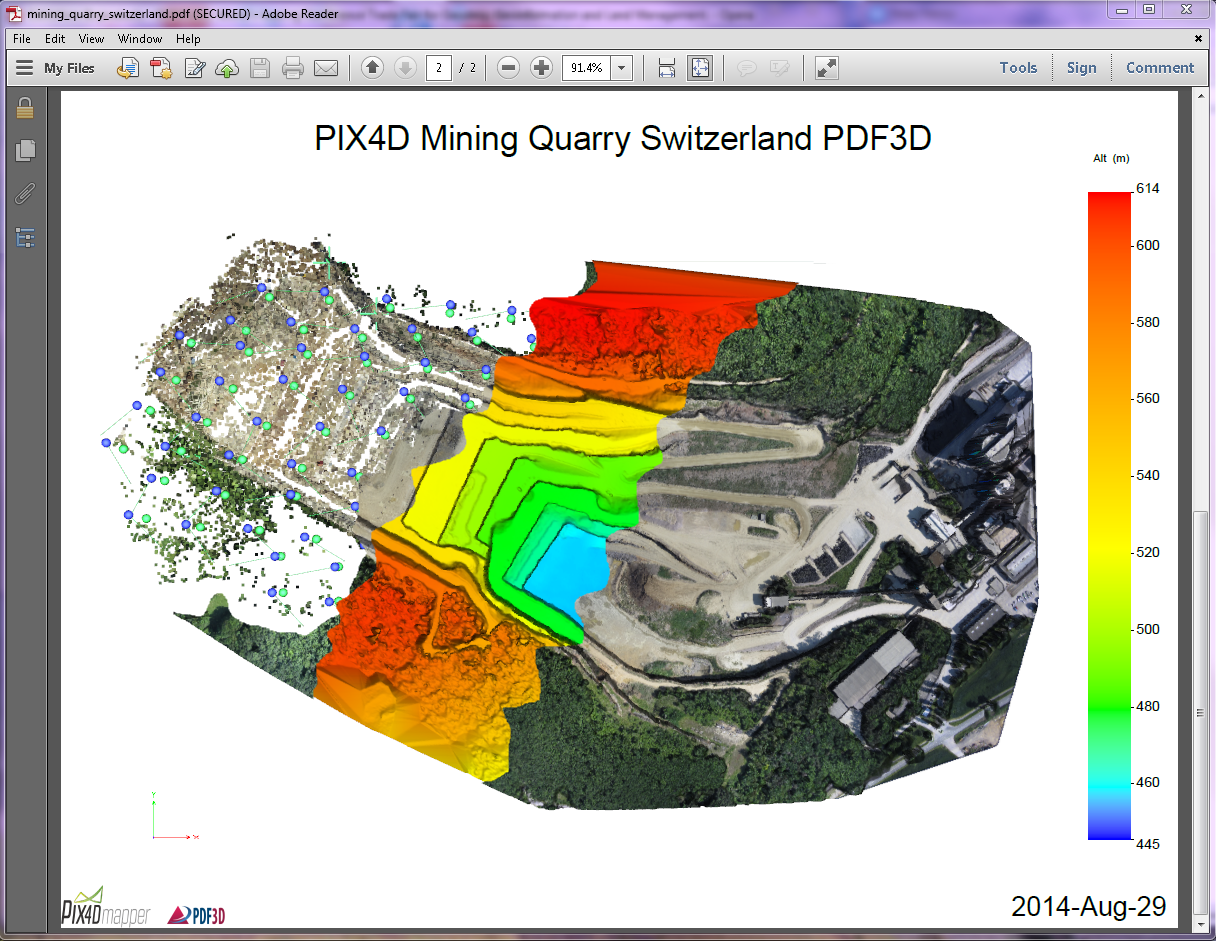Click the zoom in plus button
Image resolution: width=1216 pixels, height=941 pixels.
pyautogui.click(x=541, y=68)
